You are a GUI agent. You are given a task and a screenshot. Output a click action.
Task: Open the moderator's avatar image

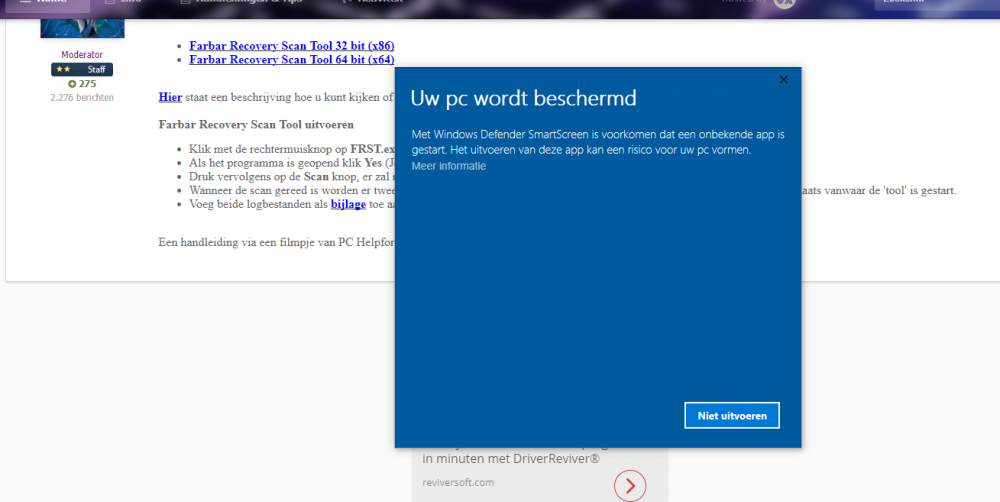[x=82, y=28]
